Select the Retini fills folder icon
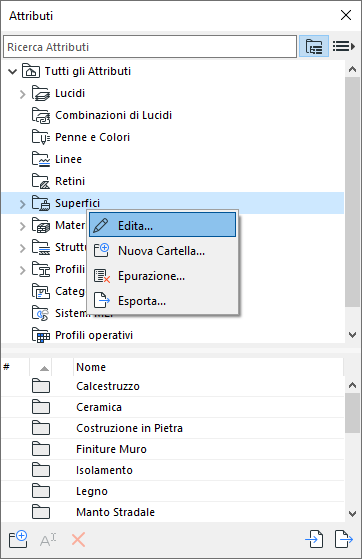362x559 pixels. pyautogui.click(x=41, y=181)
